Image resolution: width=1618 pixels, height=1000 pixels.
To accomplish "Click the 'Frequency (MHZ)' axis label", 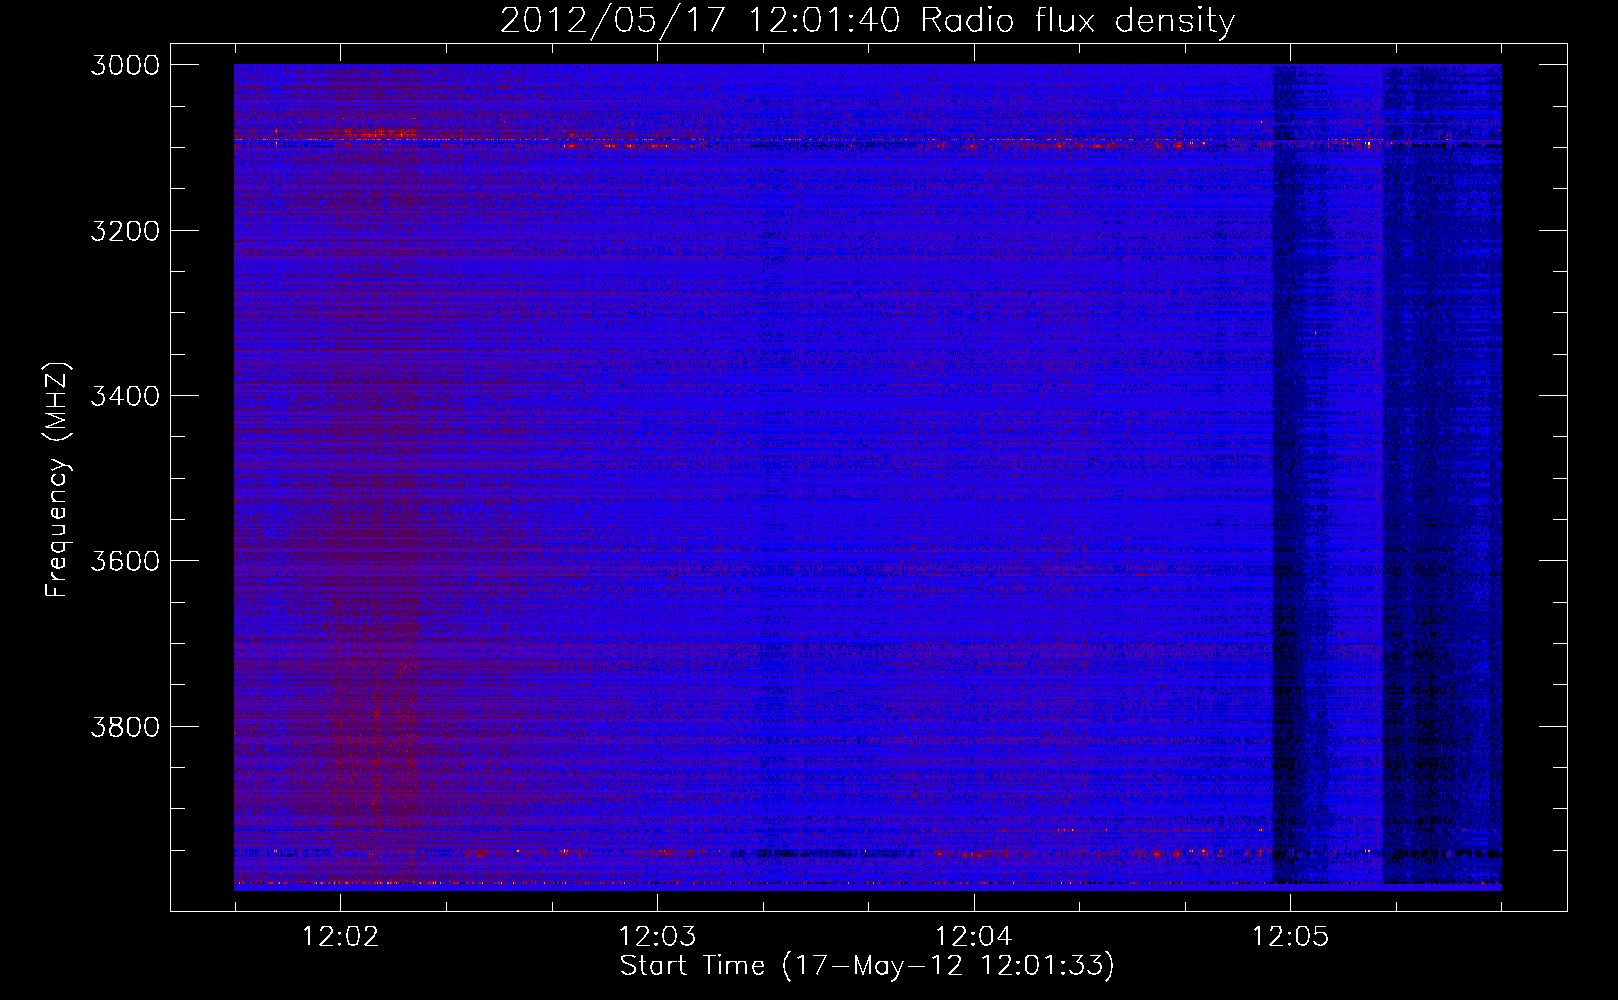I will (57, 480).
